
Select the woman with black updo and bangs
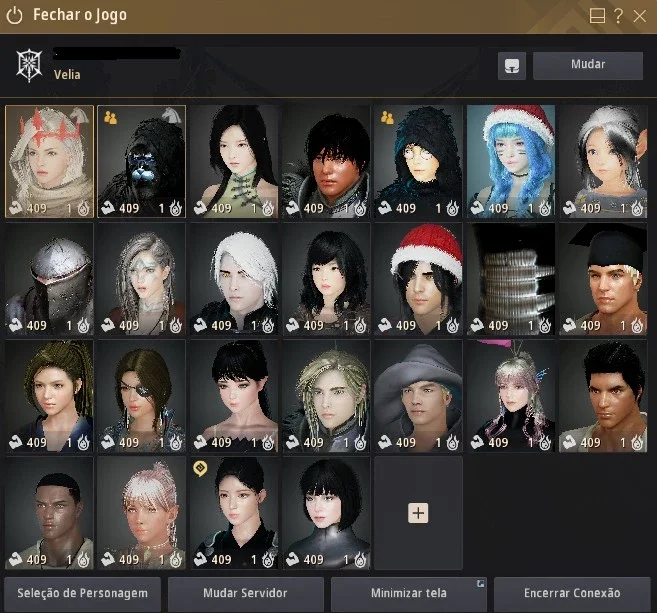pyautogui.click(x=234, y=396)
